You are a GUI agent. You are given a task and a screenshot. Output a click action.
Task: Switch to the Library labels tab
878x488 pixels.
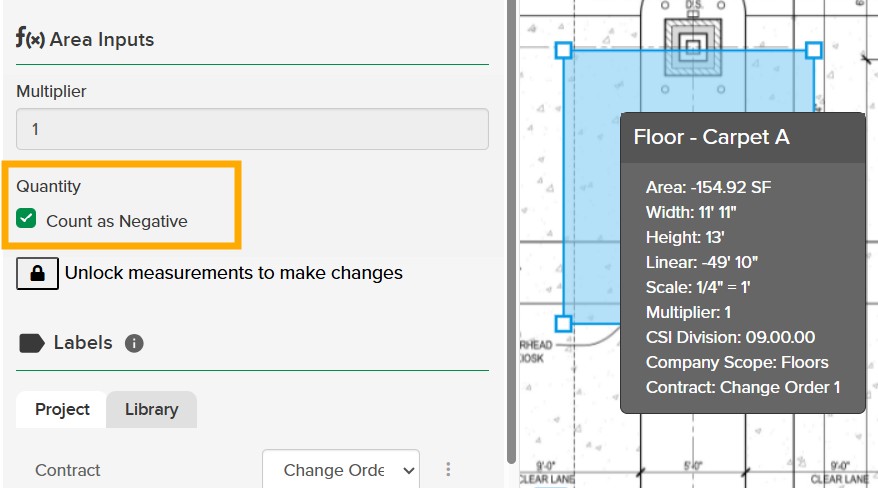151,410
